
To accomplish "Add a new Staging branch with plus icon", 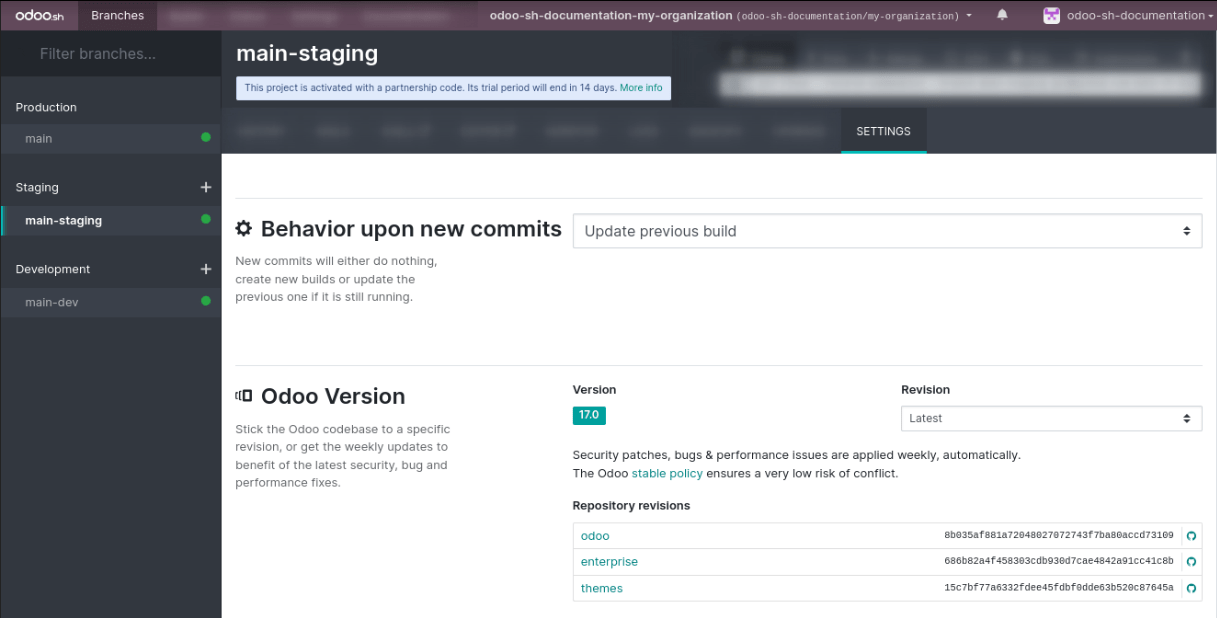I will [206, 187].
